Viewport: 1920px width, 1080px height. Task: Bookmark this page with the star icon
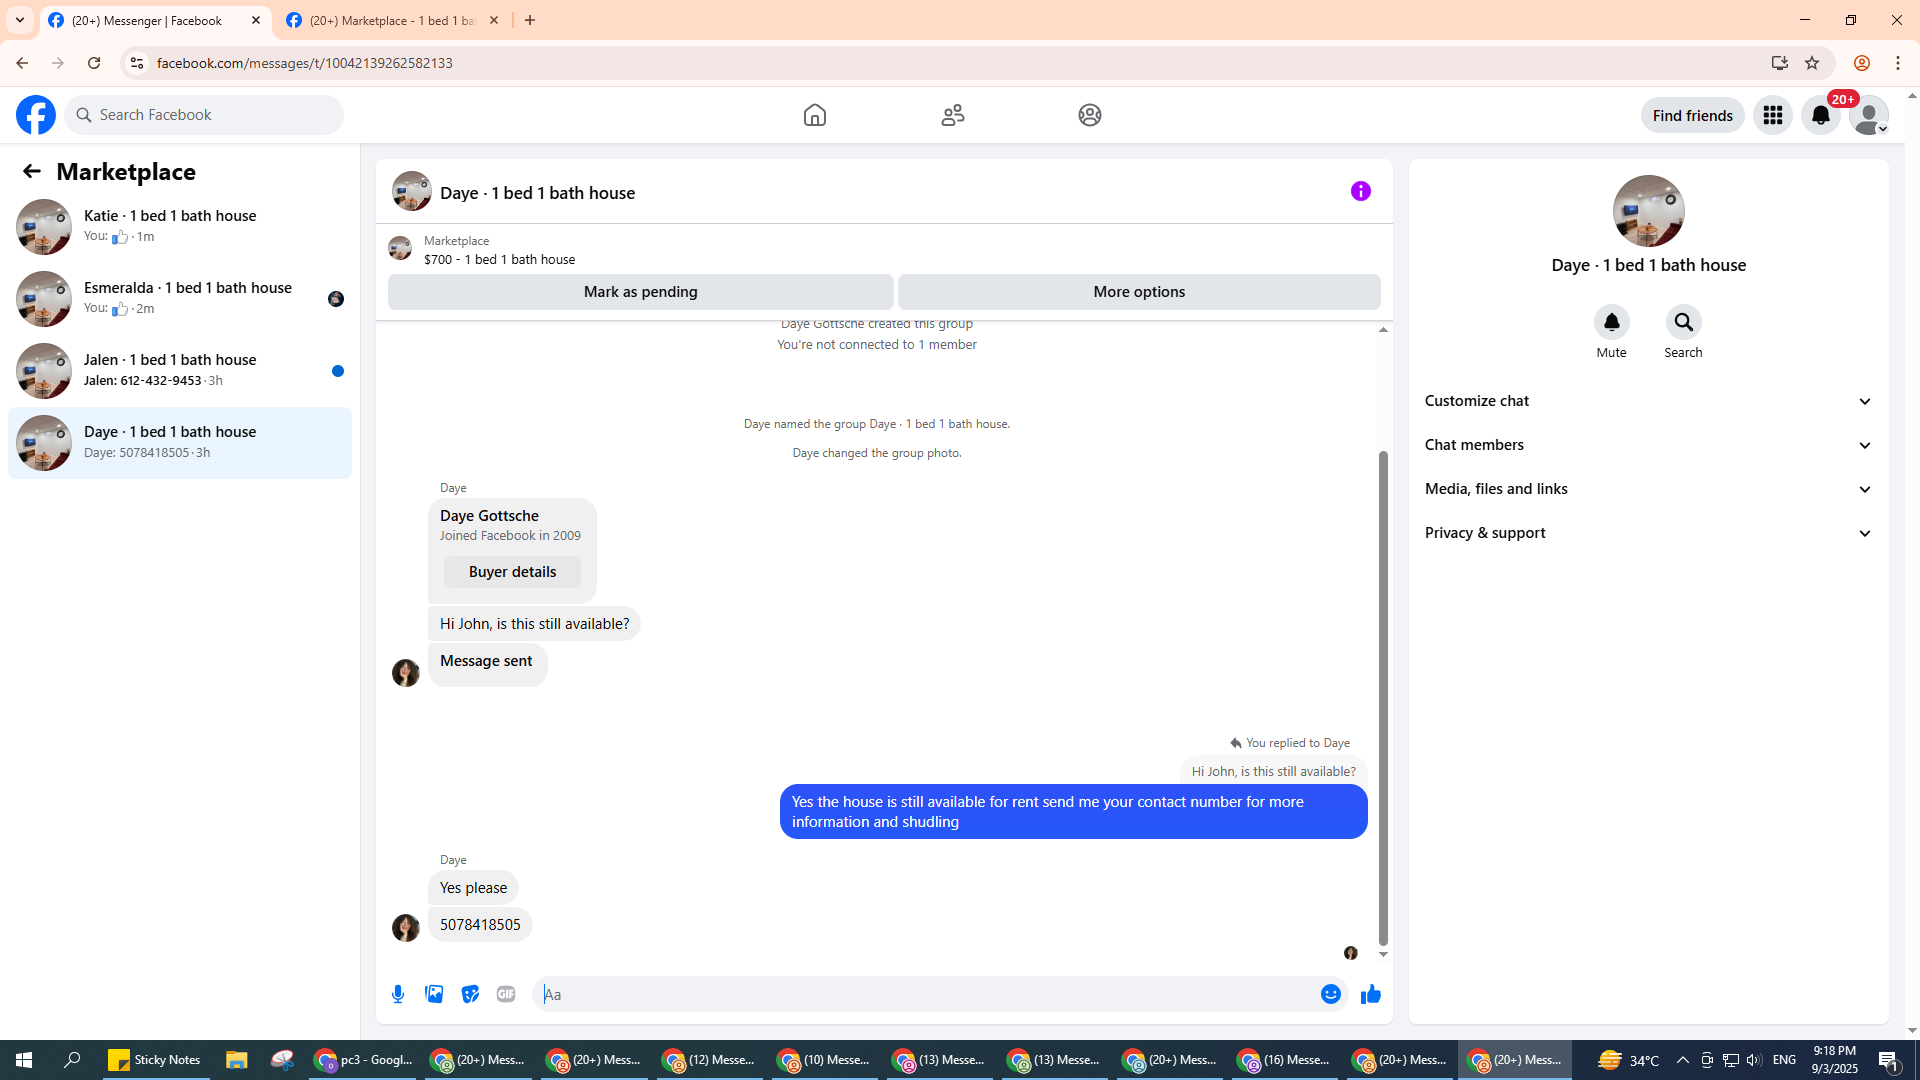[1812, 63]
